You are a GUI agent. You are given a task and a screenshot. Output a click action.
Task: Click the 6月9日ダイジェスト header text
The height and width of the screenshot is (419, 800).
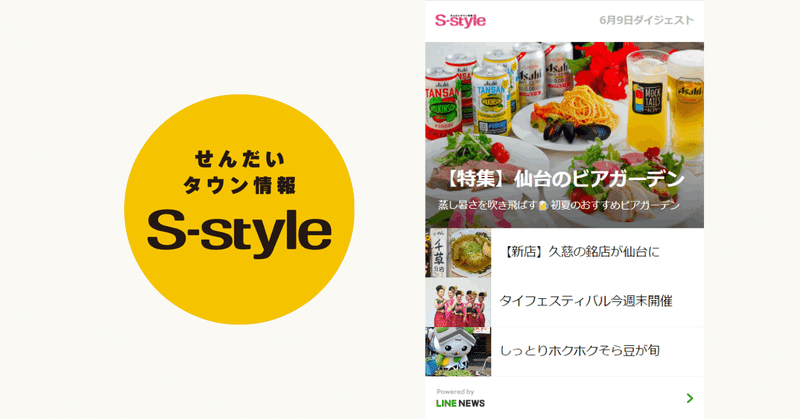[x=646, y=20]
